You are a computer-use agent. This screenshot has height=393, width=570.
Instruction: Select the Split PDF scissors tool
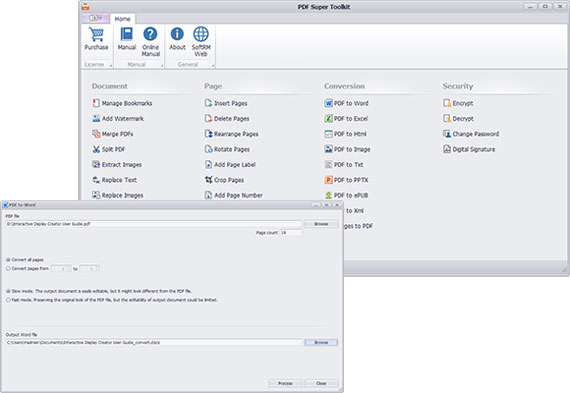click(x=109, y=149)
